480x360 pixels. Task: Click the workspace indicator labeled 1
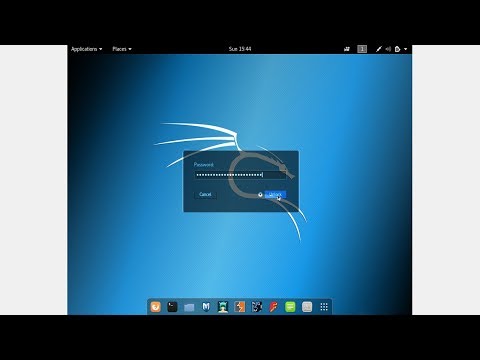click(362, 49)
